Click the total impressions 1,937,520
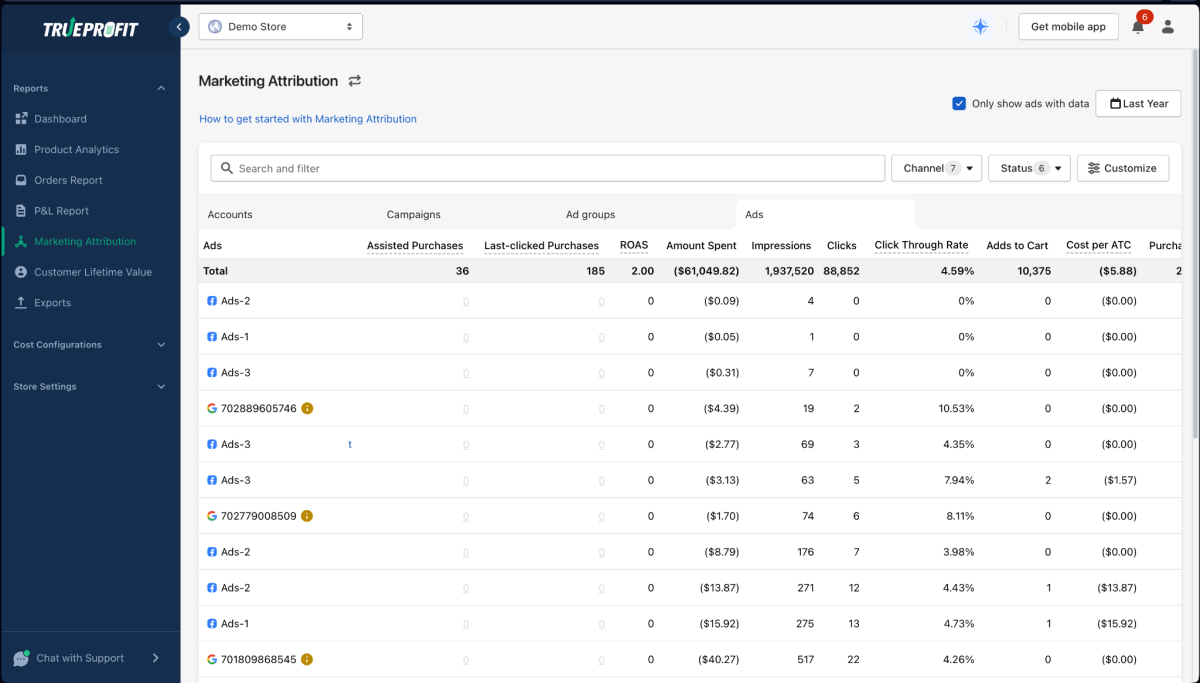 789,271
